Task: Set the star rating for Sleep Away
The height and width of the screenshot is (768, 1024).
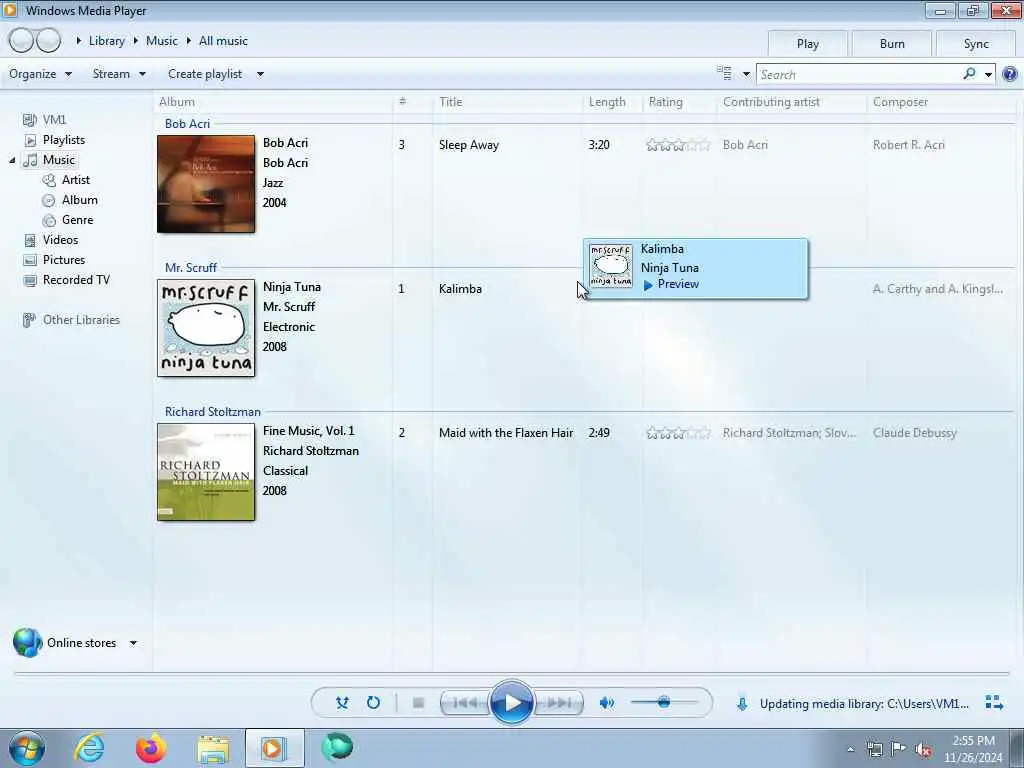Action: point(679,145)
